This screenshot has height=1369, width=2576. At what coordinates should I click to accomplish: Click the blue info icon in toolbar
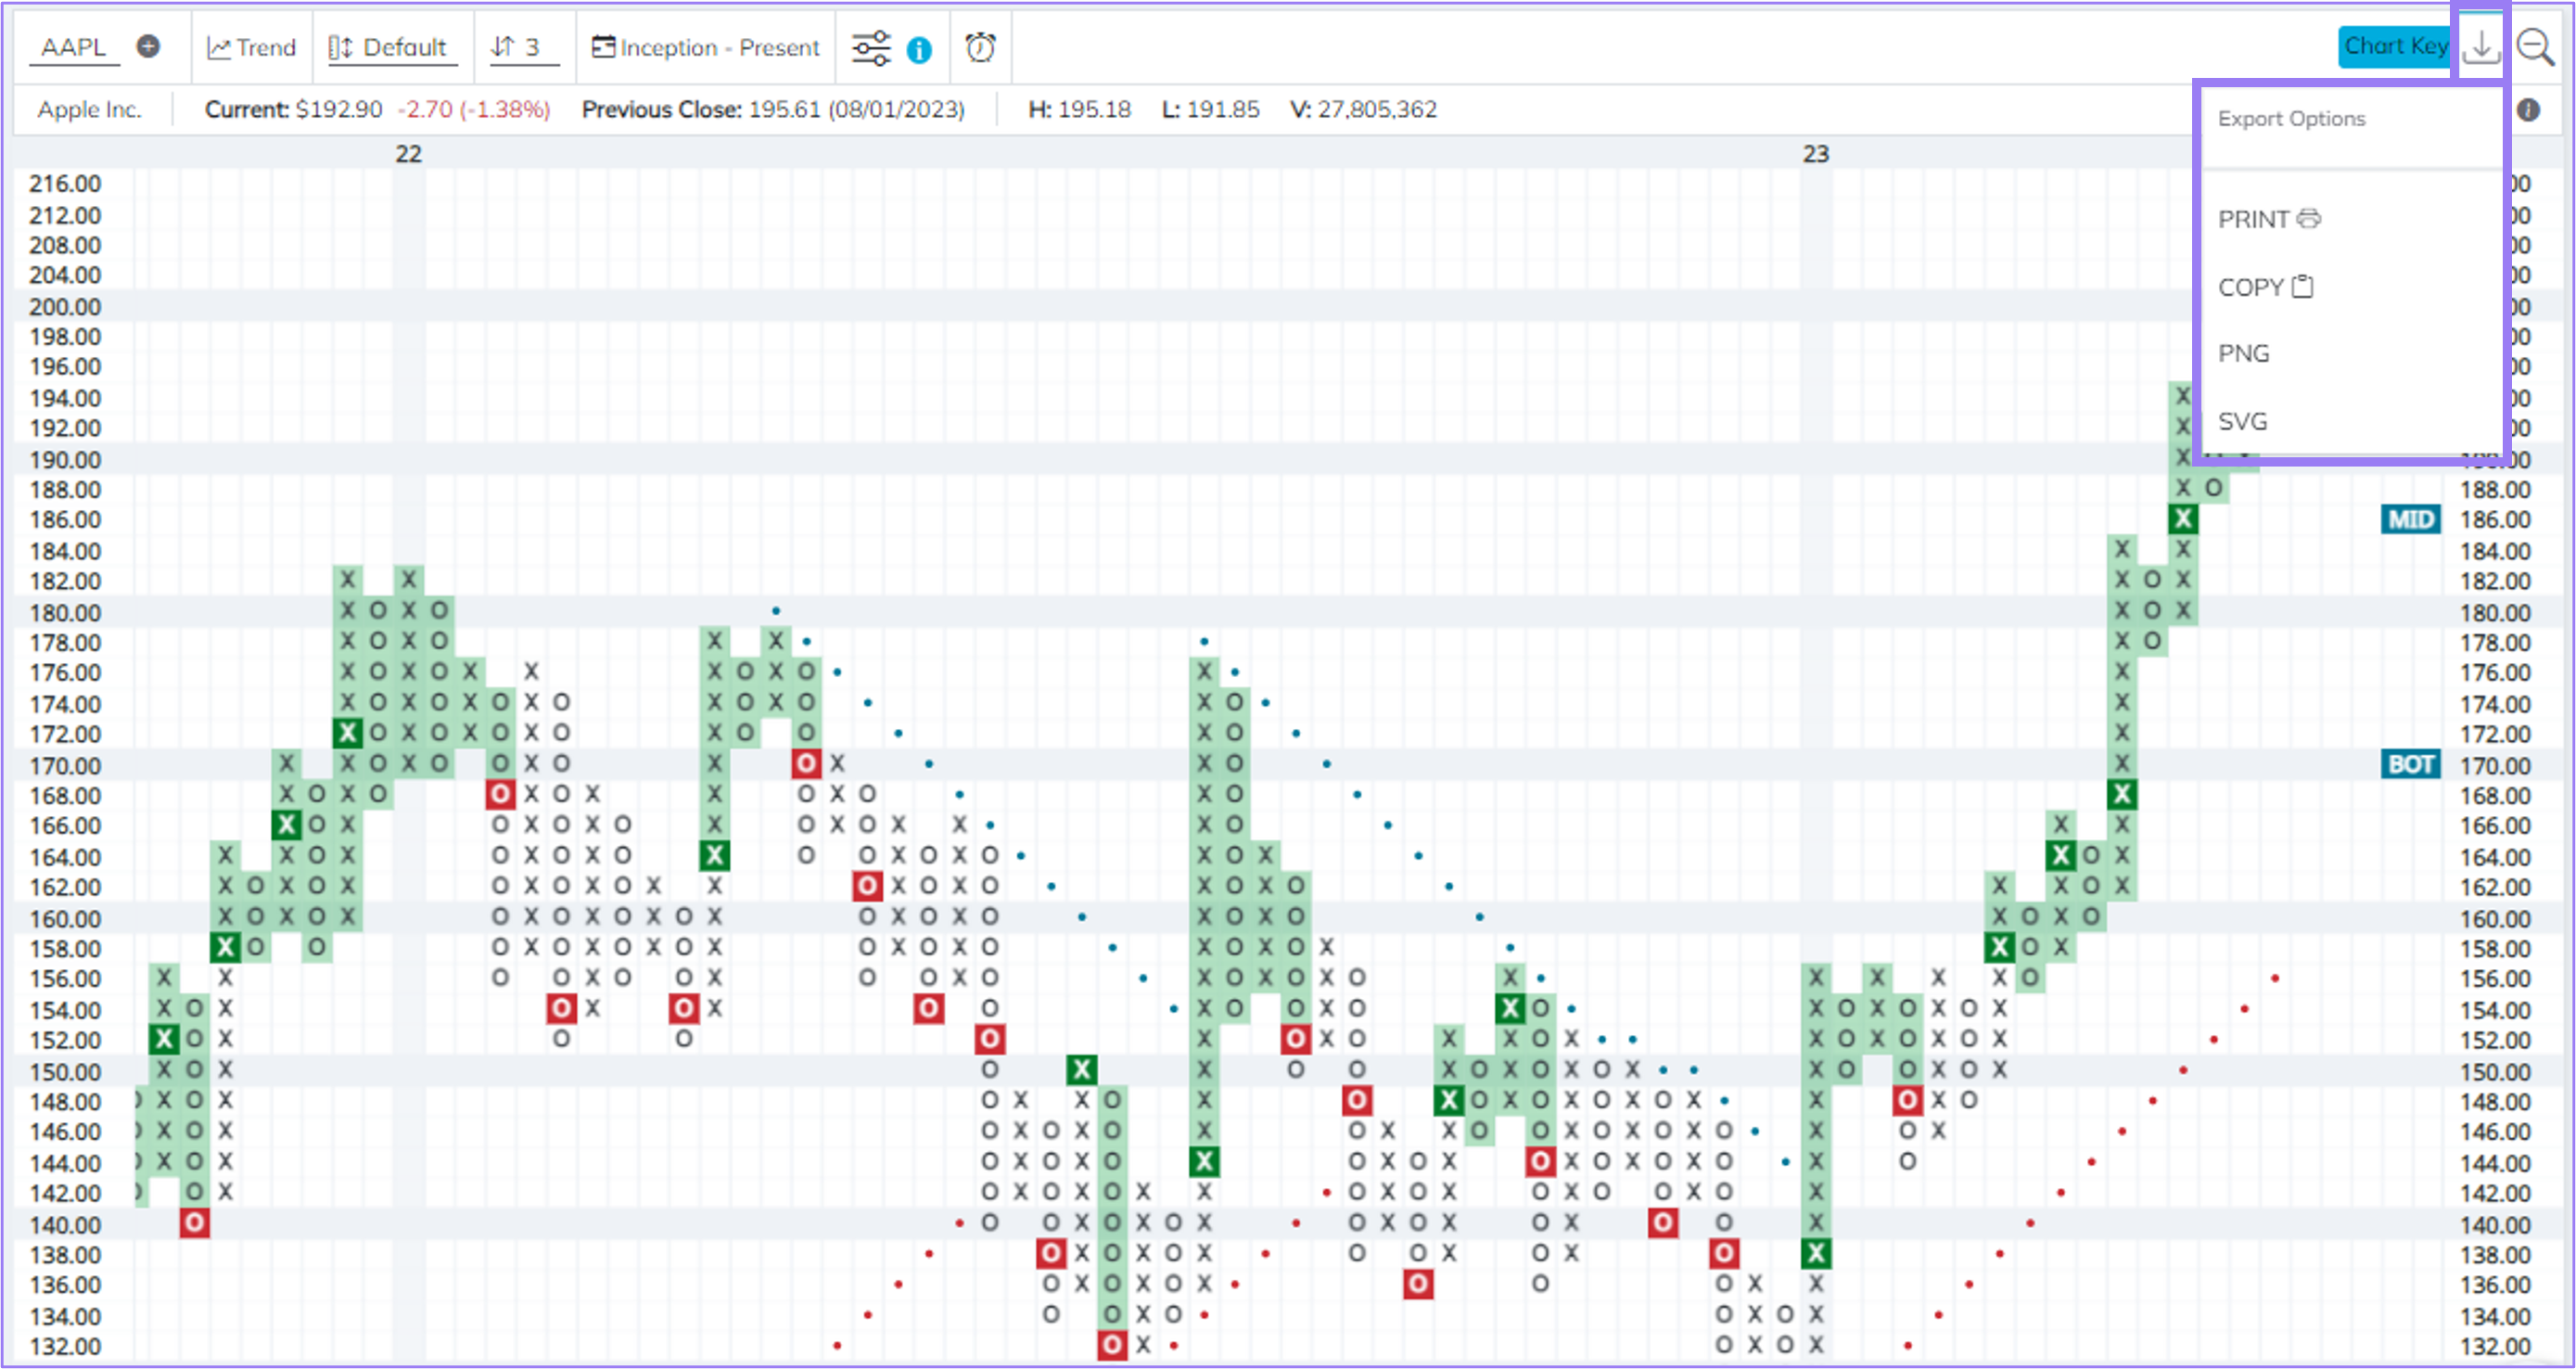[918, 47]
